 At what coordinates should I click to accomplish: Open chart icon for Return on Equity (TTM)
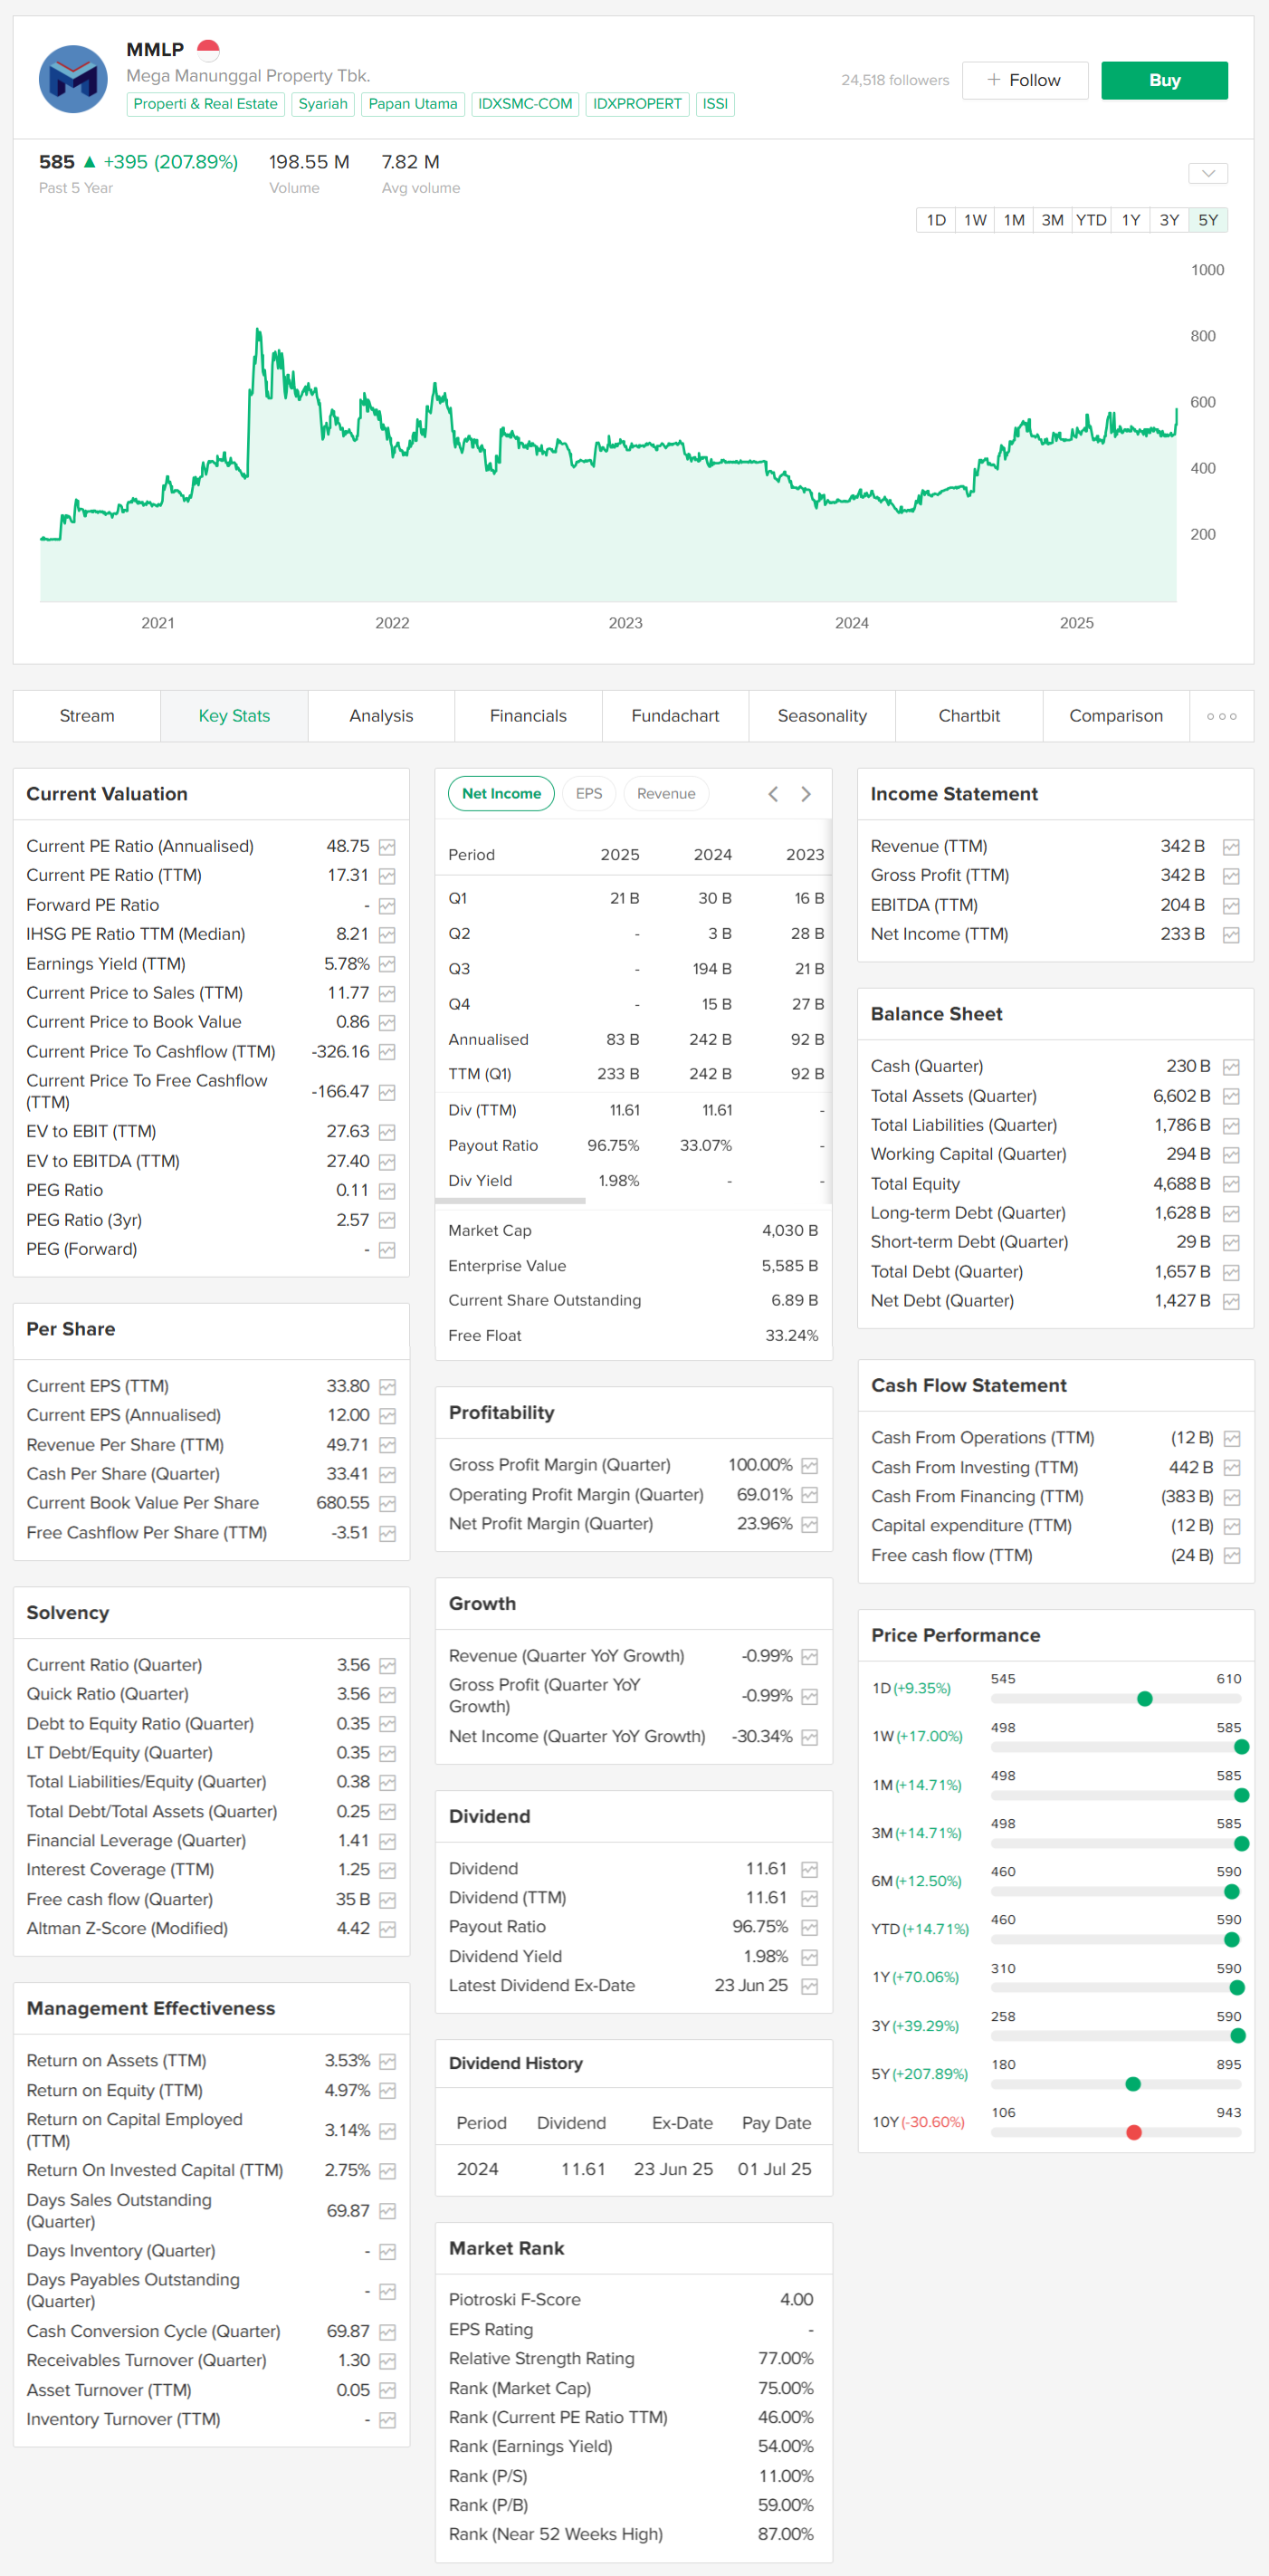pos(387,2091)
